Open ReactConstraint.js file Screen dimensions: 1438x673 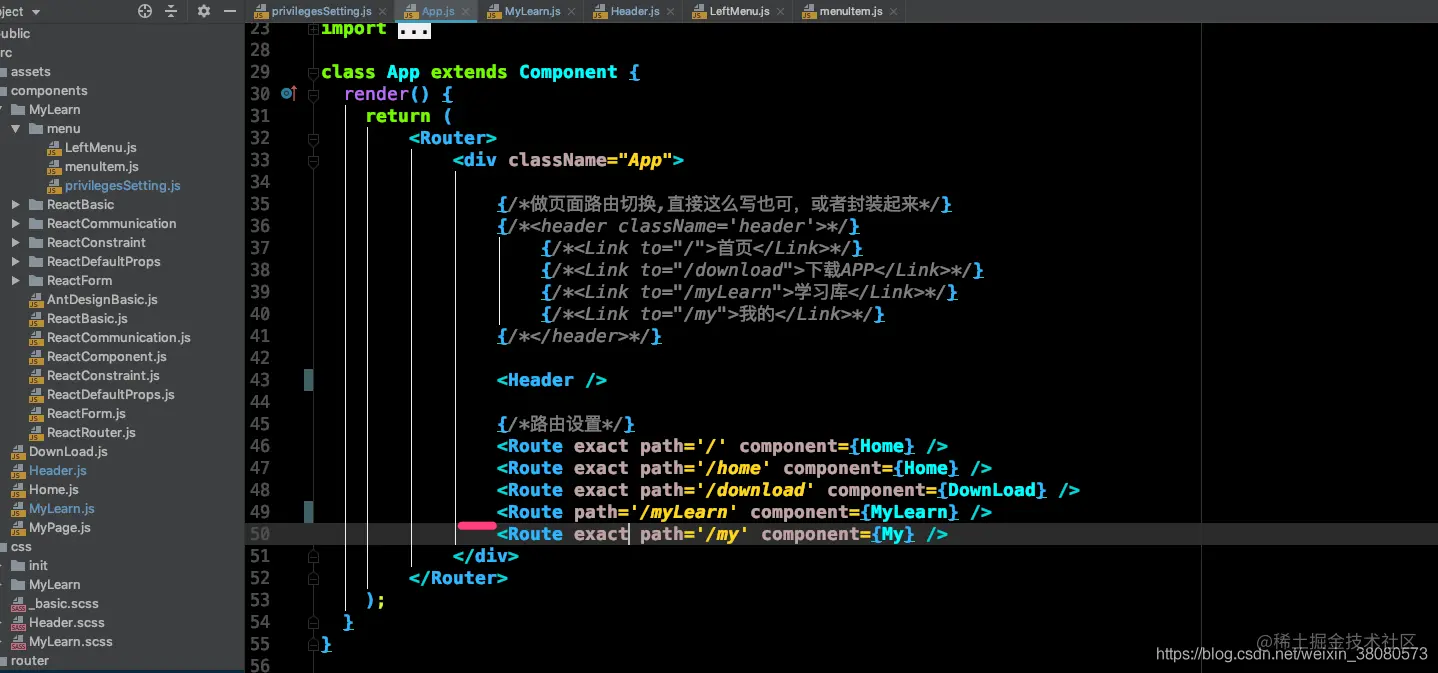(x=103, y=376)
